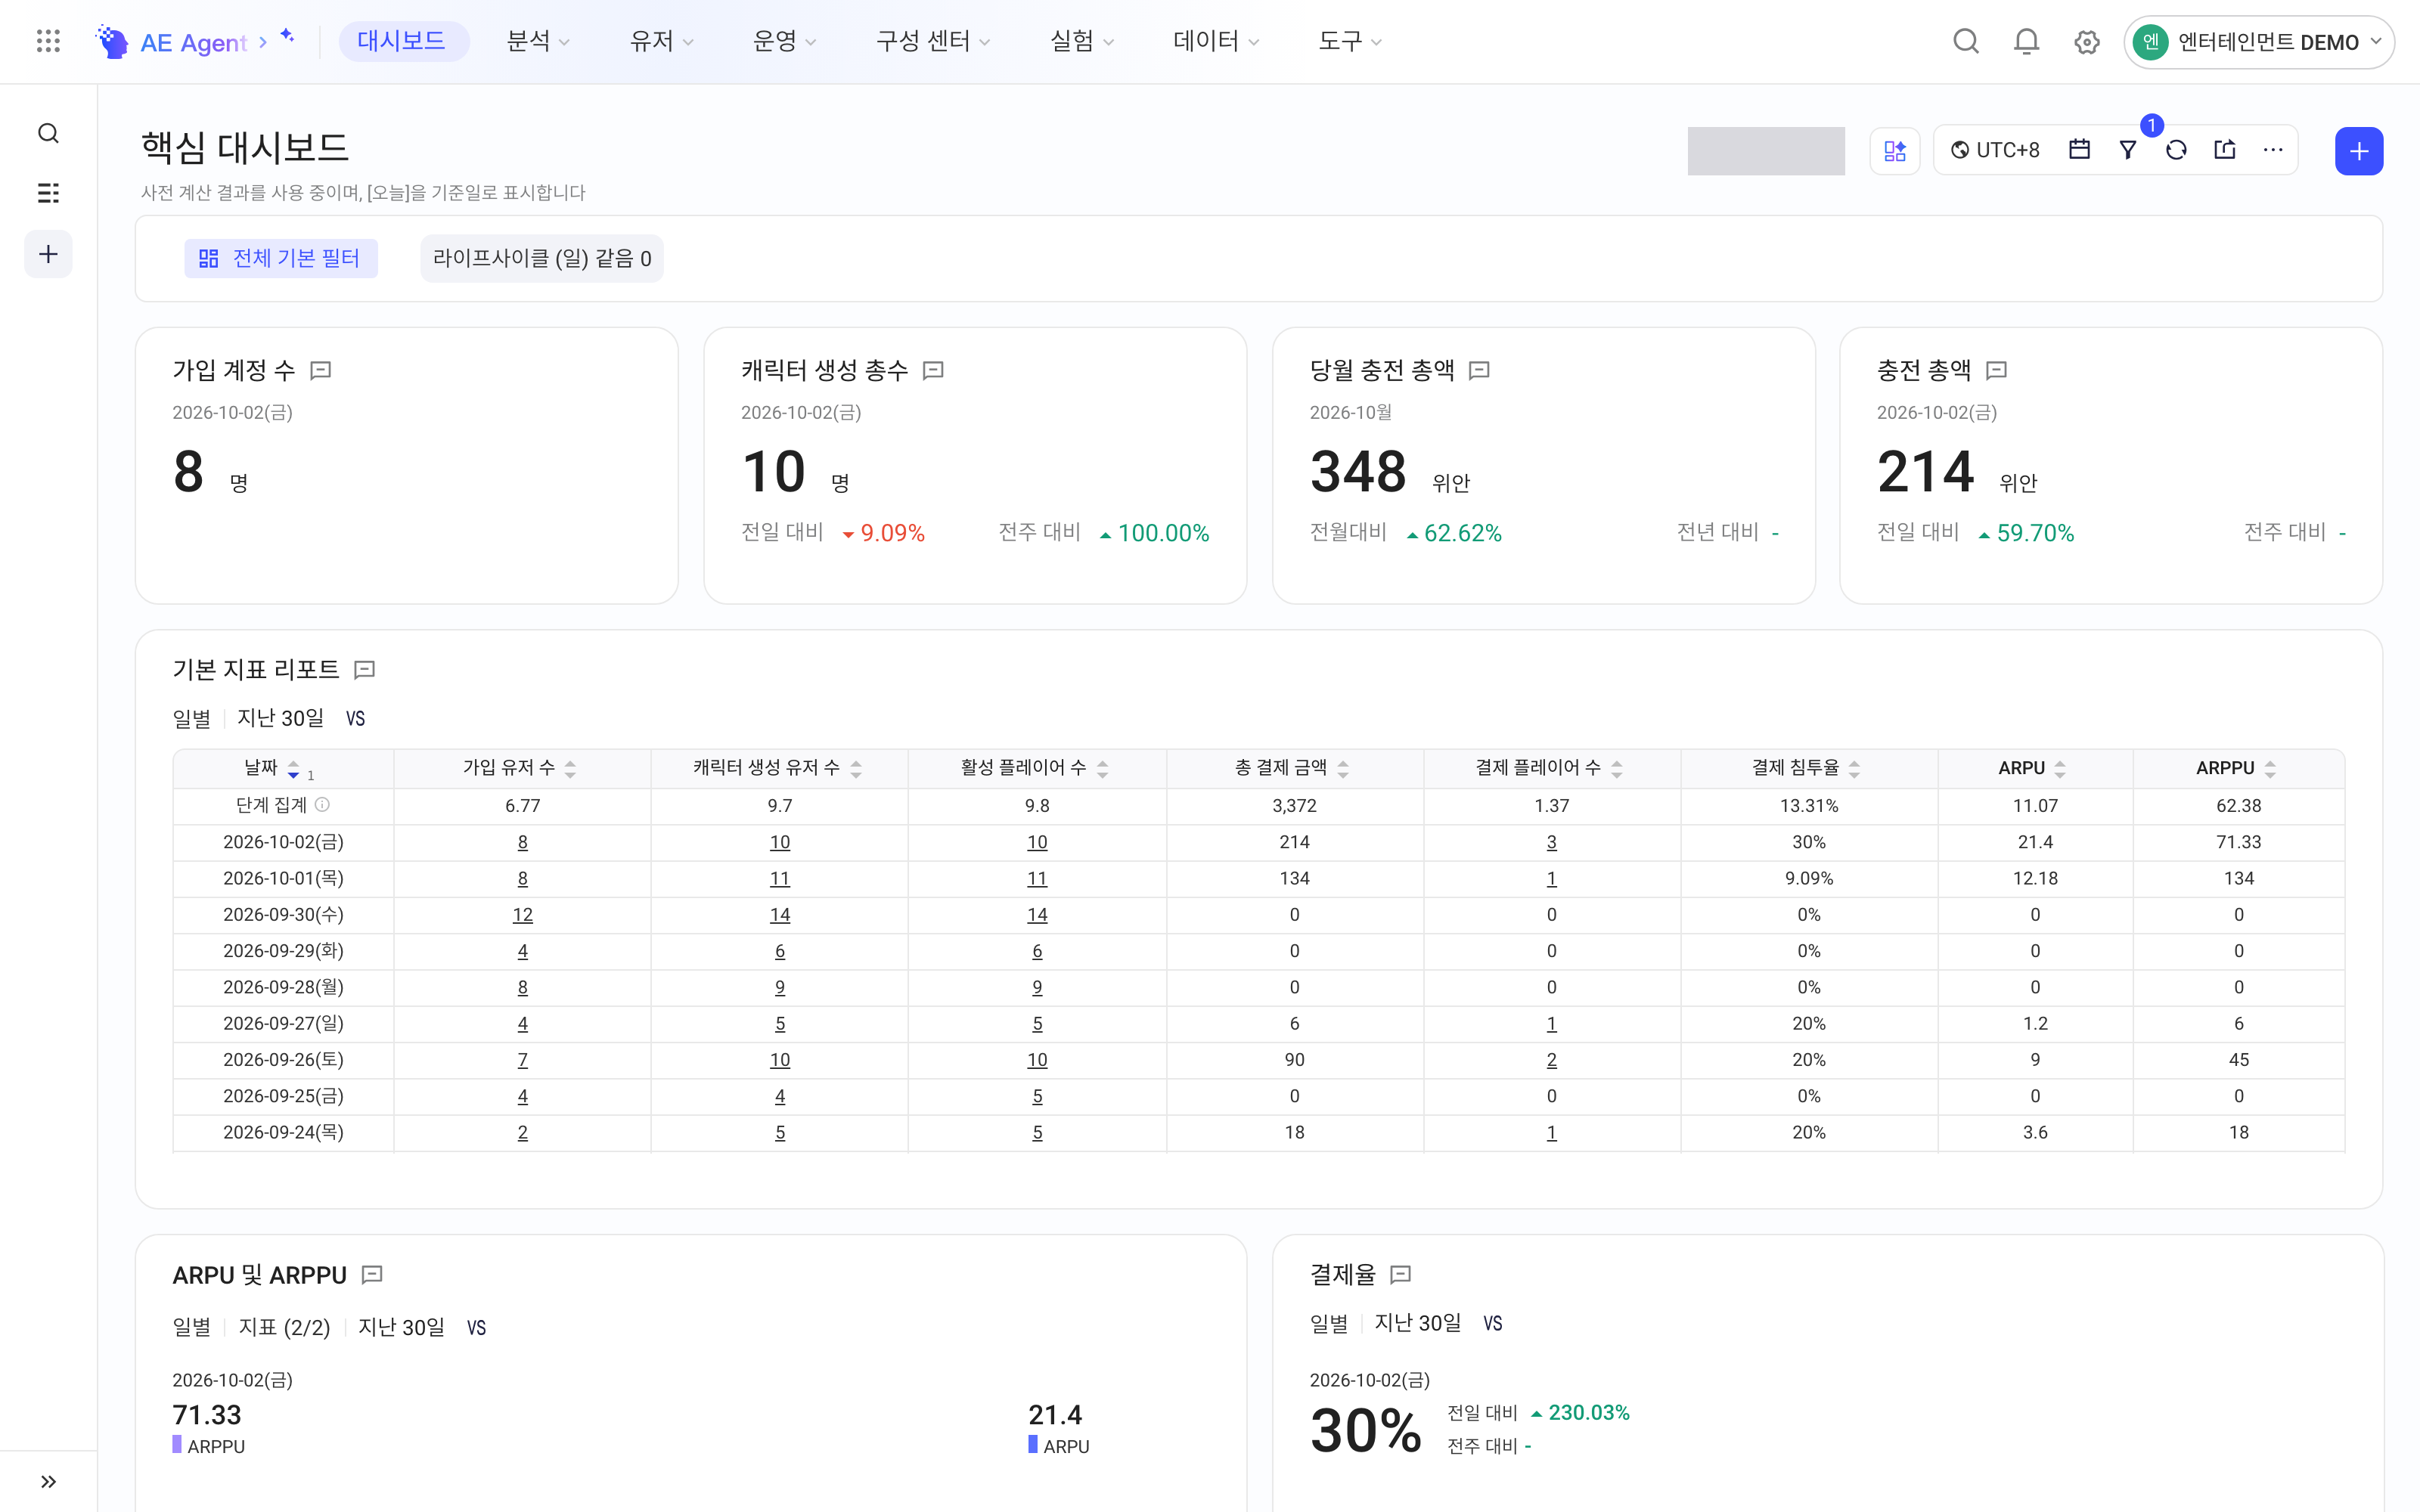This screenshot has width=2420, height=1512.
Task: Click the VS compare in 기본 지표 리포트
Action: 355,719
